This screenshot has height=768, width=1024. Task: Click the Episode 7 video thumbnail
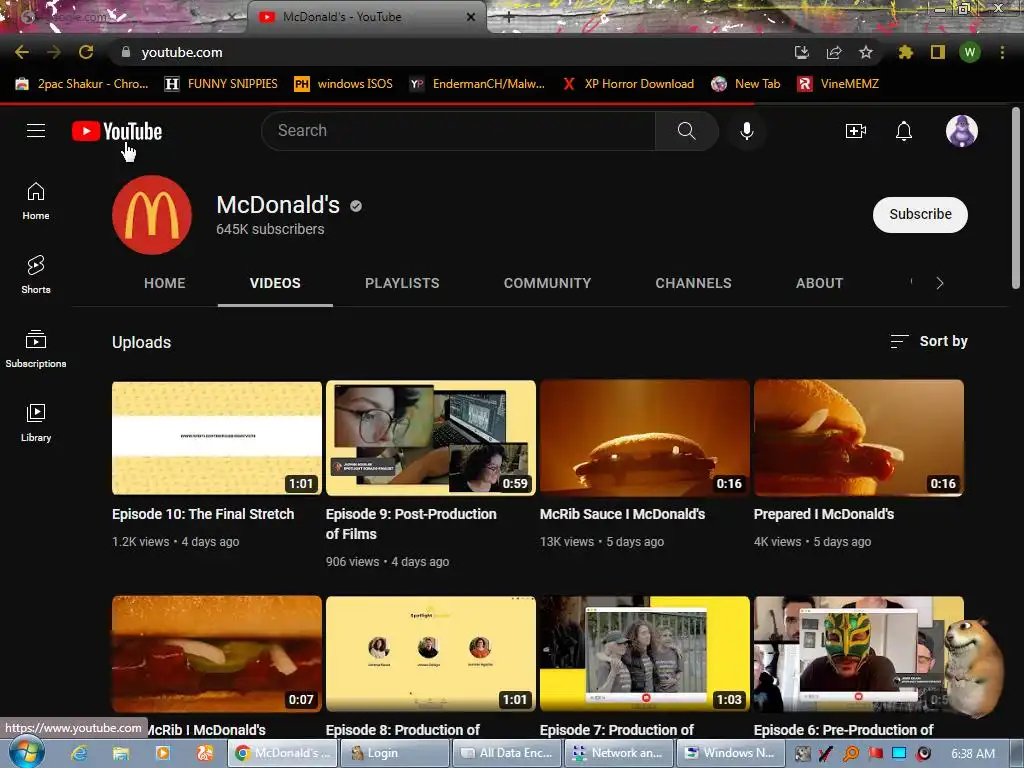tap(645, 654)
